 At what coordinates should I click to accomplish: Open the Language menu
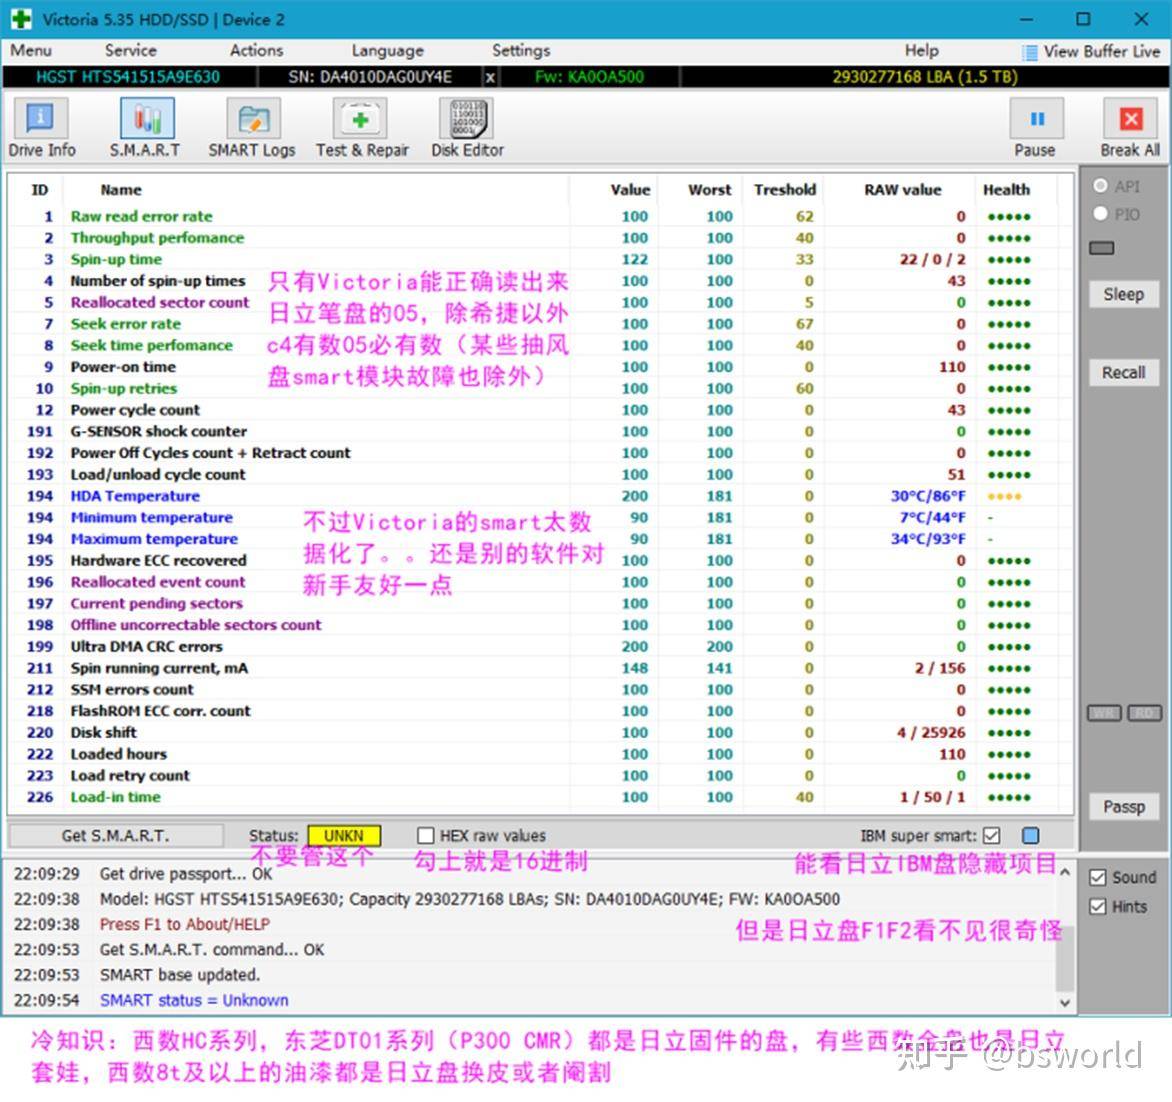pyautogui.click(x=387, y=50)
